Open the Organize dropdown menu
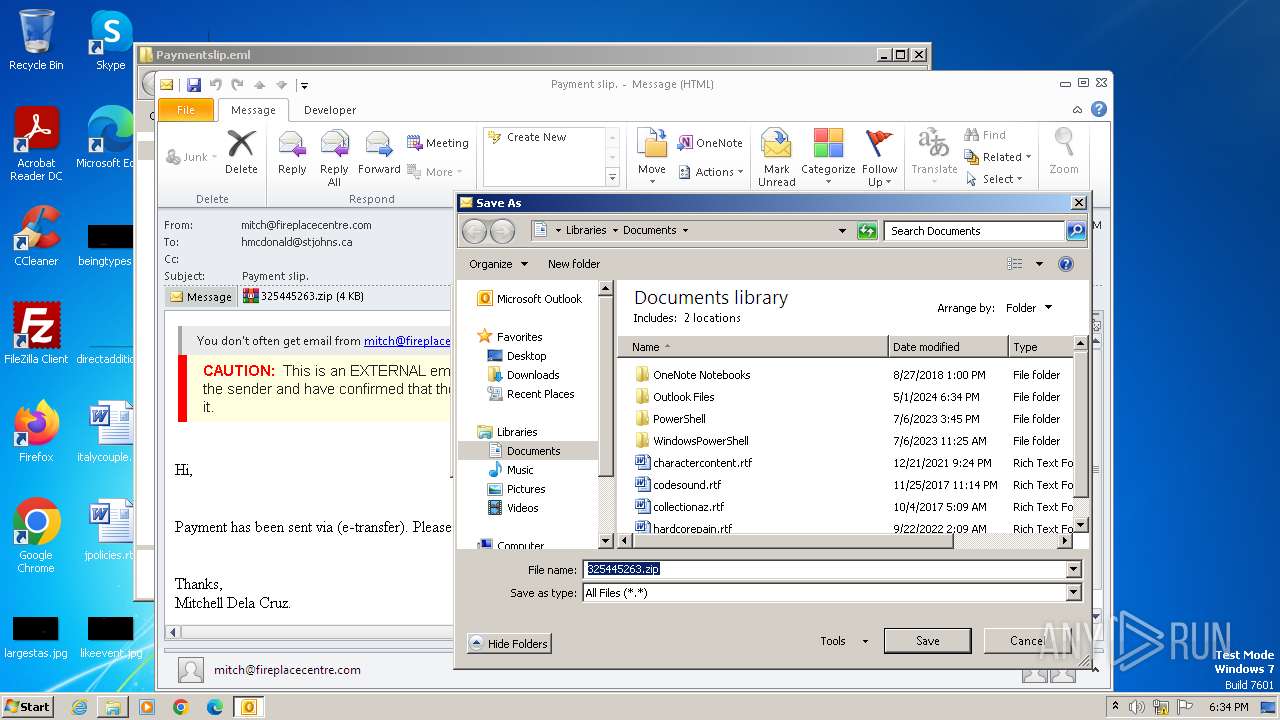This screenshot has width=1280, height=720. click(x=498, y=264)
